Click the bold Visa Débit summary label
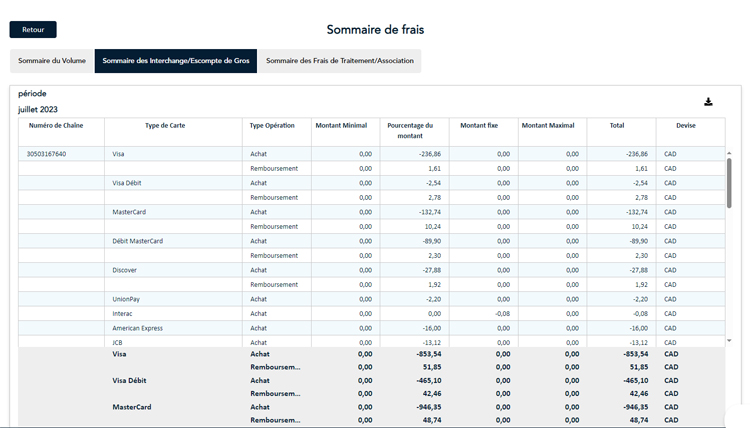 point(129,381)
